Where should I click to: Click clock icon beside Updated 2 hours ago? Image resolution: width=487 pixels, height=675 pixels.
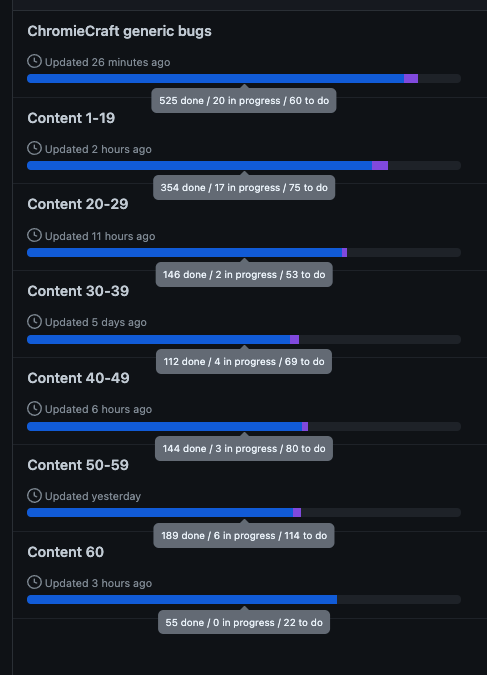coord(34,149)
